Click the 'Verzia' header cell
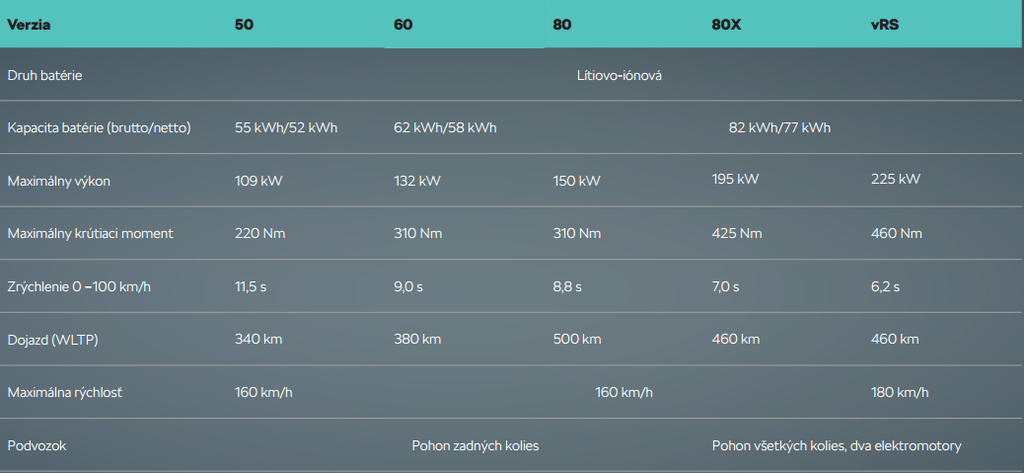 29,24
